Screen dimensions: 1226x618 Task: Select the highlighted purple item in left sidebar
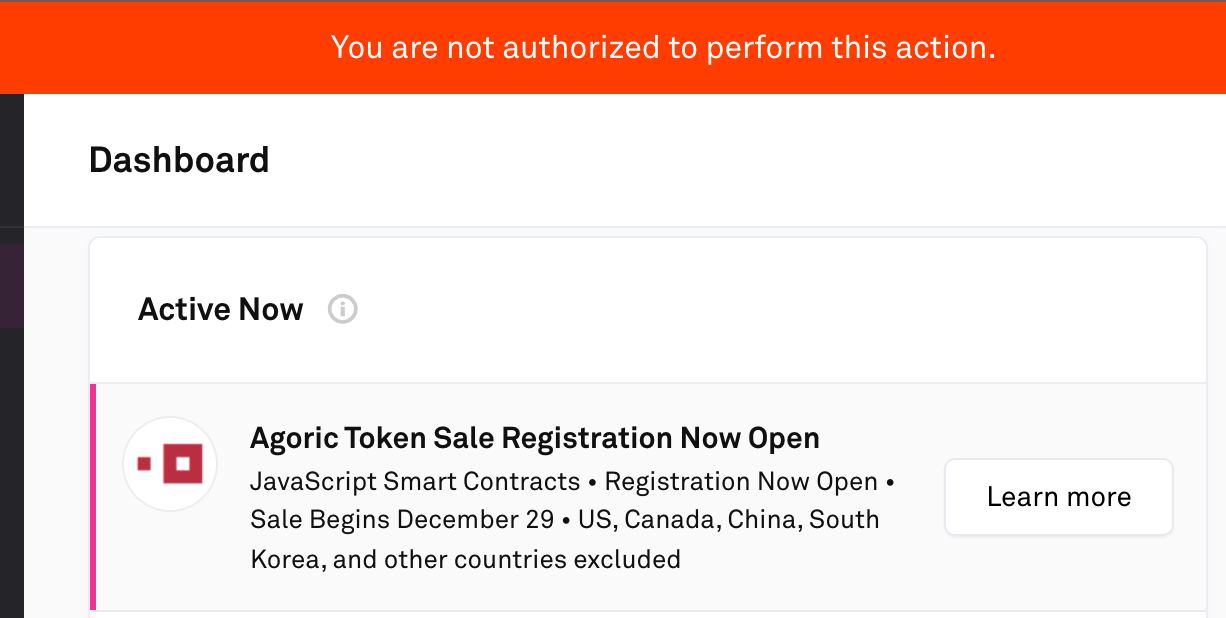(x=12, y=286)
